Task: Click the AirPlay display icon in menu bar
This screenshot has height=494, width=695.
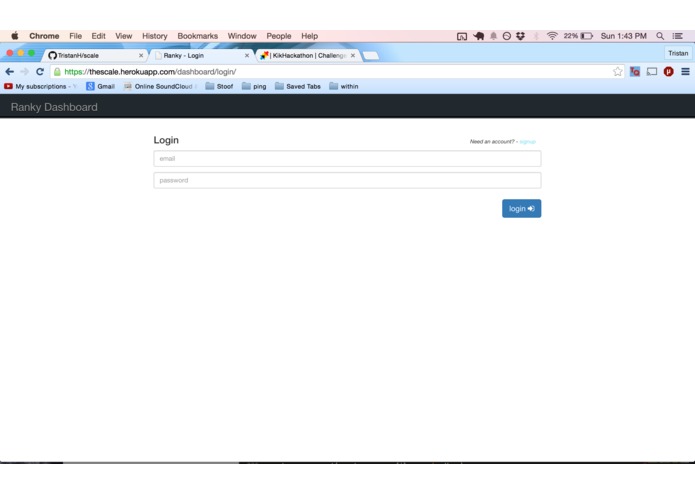Action: 462,36
